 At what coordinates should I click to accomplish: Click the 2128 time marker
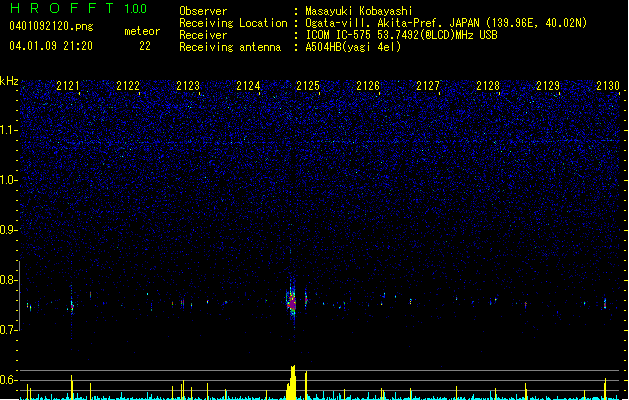[x=488, y=86]
